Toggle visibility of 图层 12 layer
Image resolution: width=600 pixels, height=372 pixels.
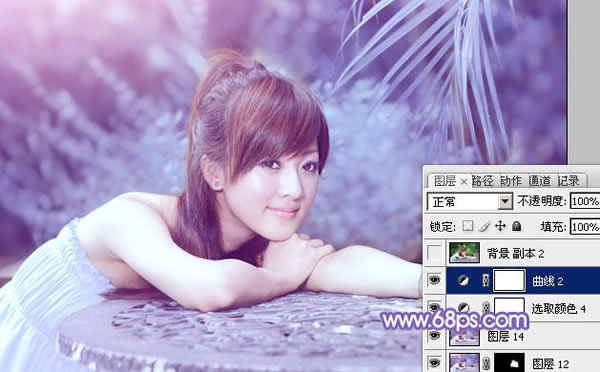(x=434, y=362)
